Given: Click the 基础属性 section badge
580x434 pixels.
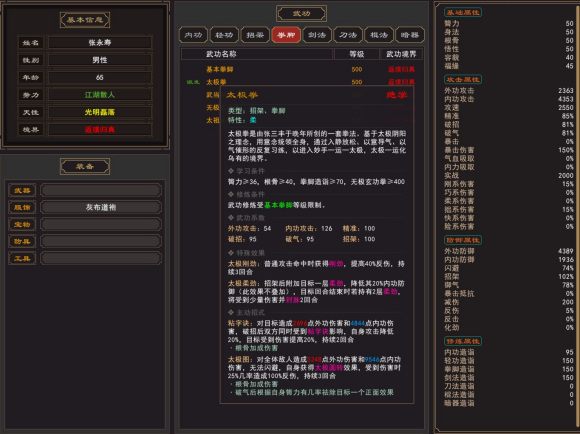Looking at the screenshot, I should [462, 12].
